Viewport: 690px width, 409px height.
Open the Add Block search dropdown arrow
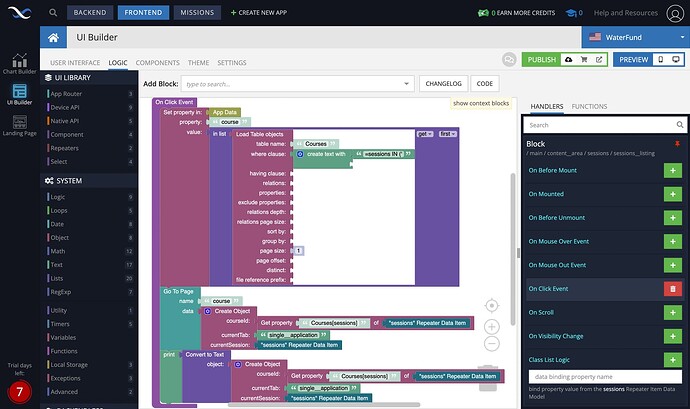(x=406, y=84)
